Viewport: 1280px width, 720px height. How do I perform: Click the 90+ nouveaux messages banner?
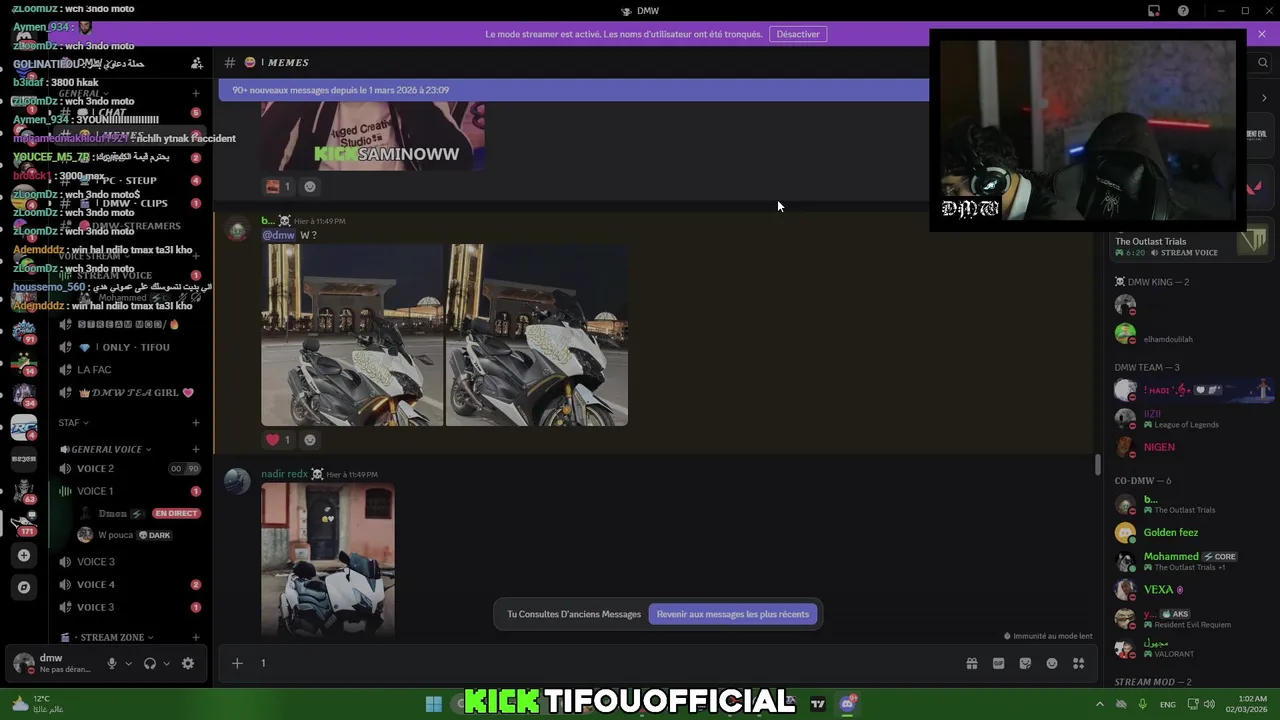pyautogui.click(x=574, y=90)
